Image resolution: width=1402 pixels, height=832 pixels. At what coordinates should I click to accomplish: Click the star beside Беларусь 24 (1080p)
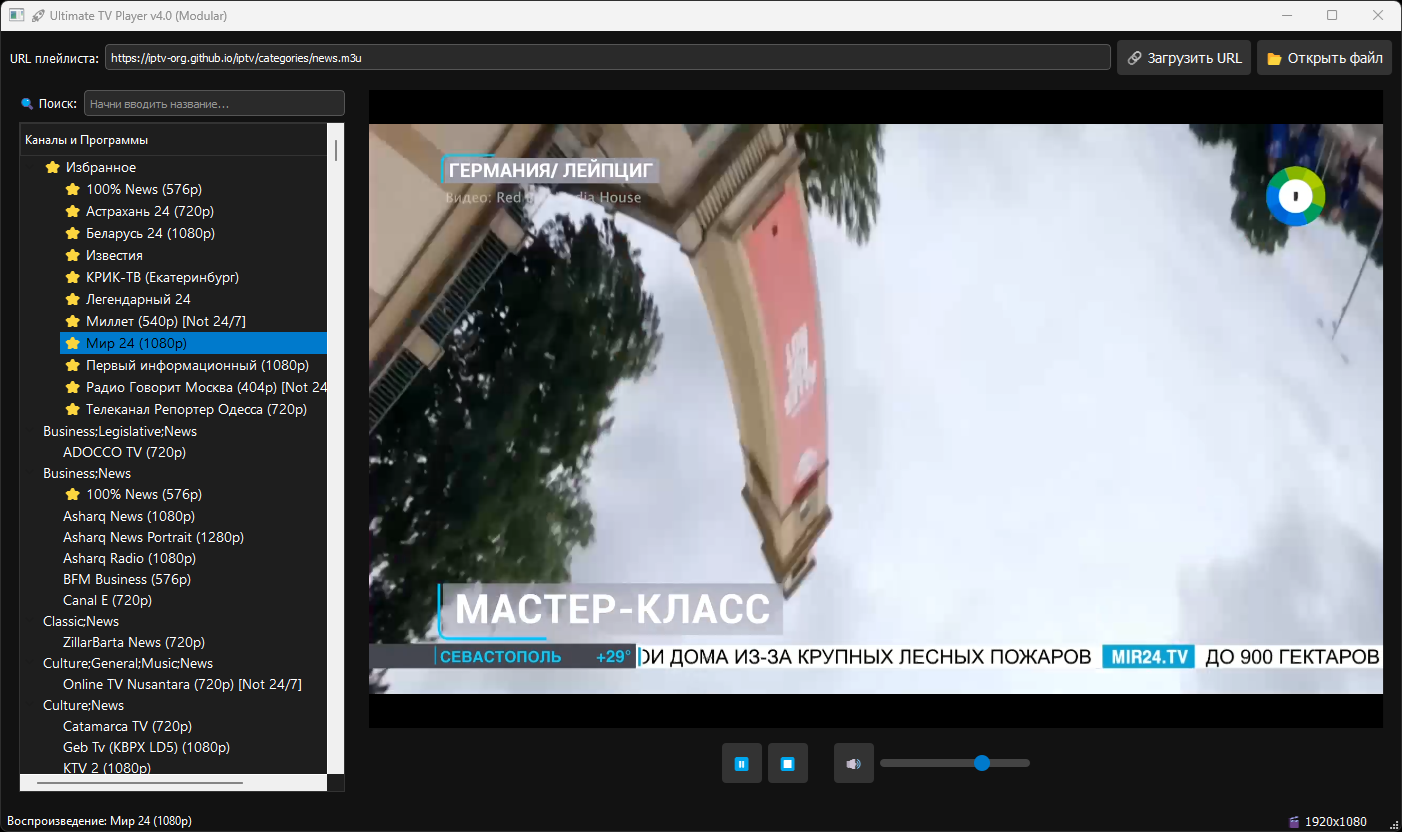click(72, 233)
